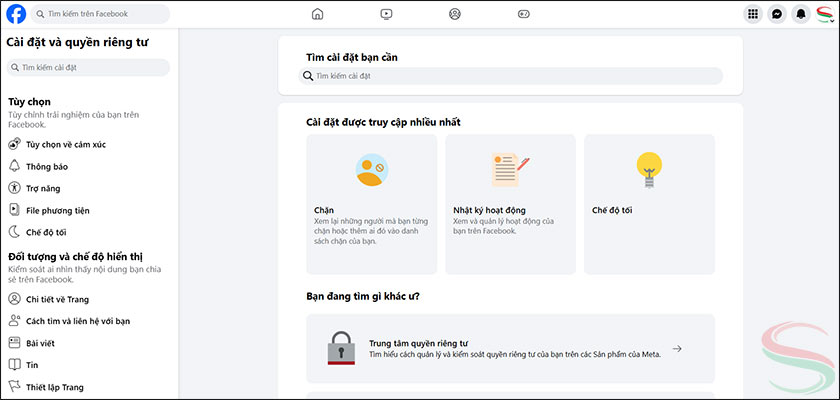Open Thiết lập Trang in sidebar
This screenshot has width=840, height=400.
click(x=55, y=387)
